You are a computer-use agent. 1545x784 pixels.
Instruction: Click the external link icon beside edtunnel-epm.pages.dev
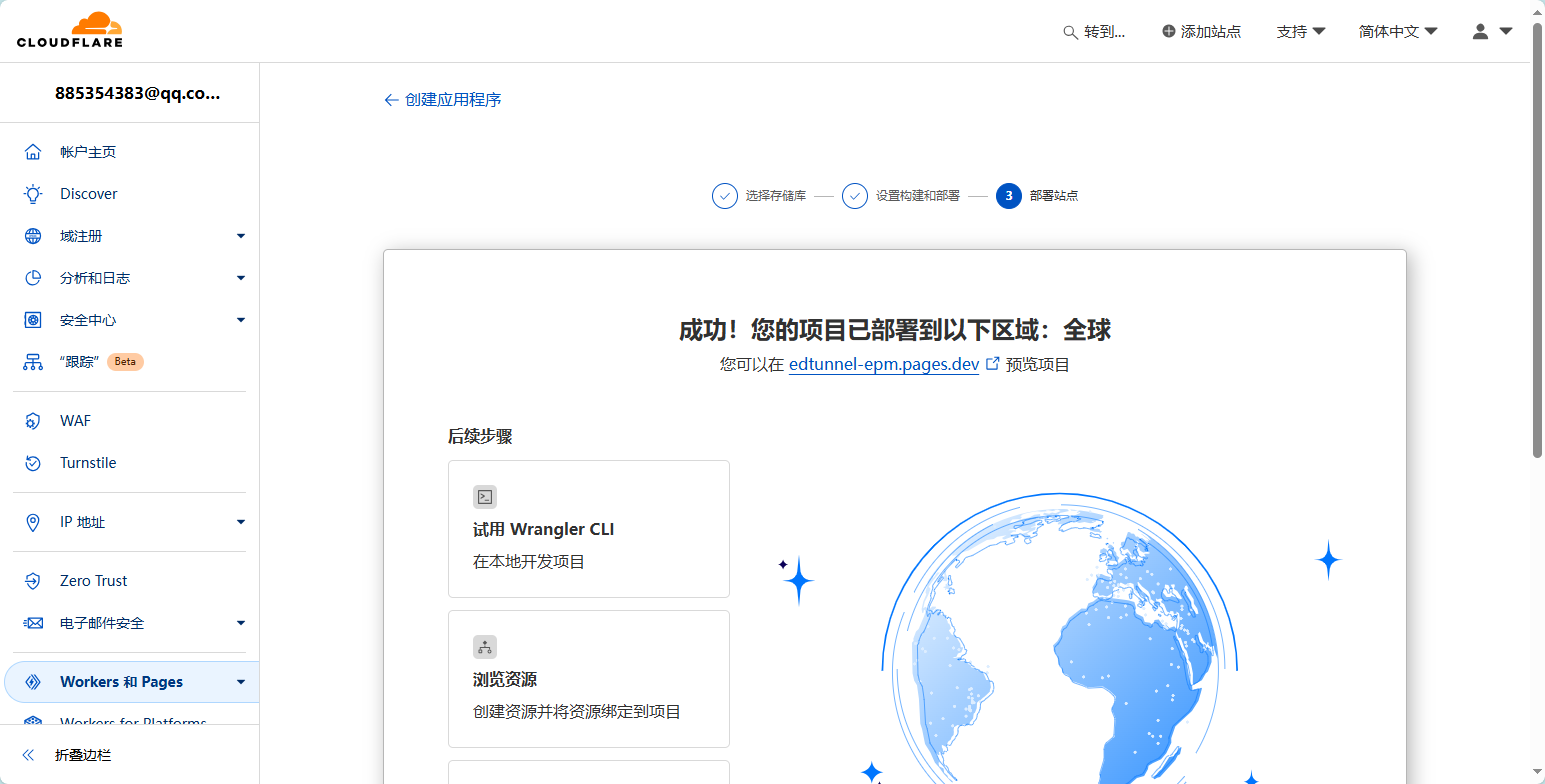[x=993, y=364]
